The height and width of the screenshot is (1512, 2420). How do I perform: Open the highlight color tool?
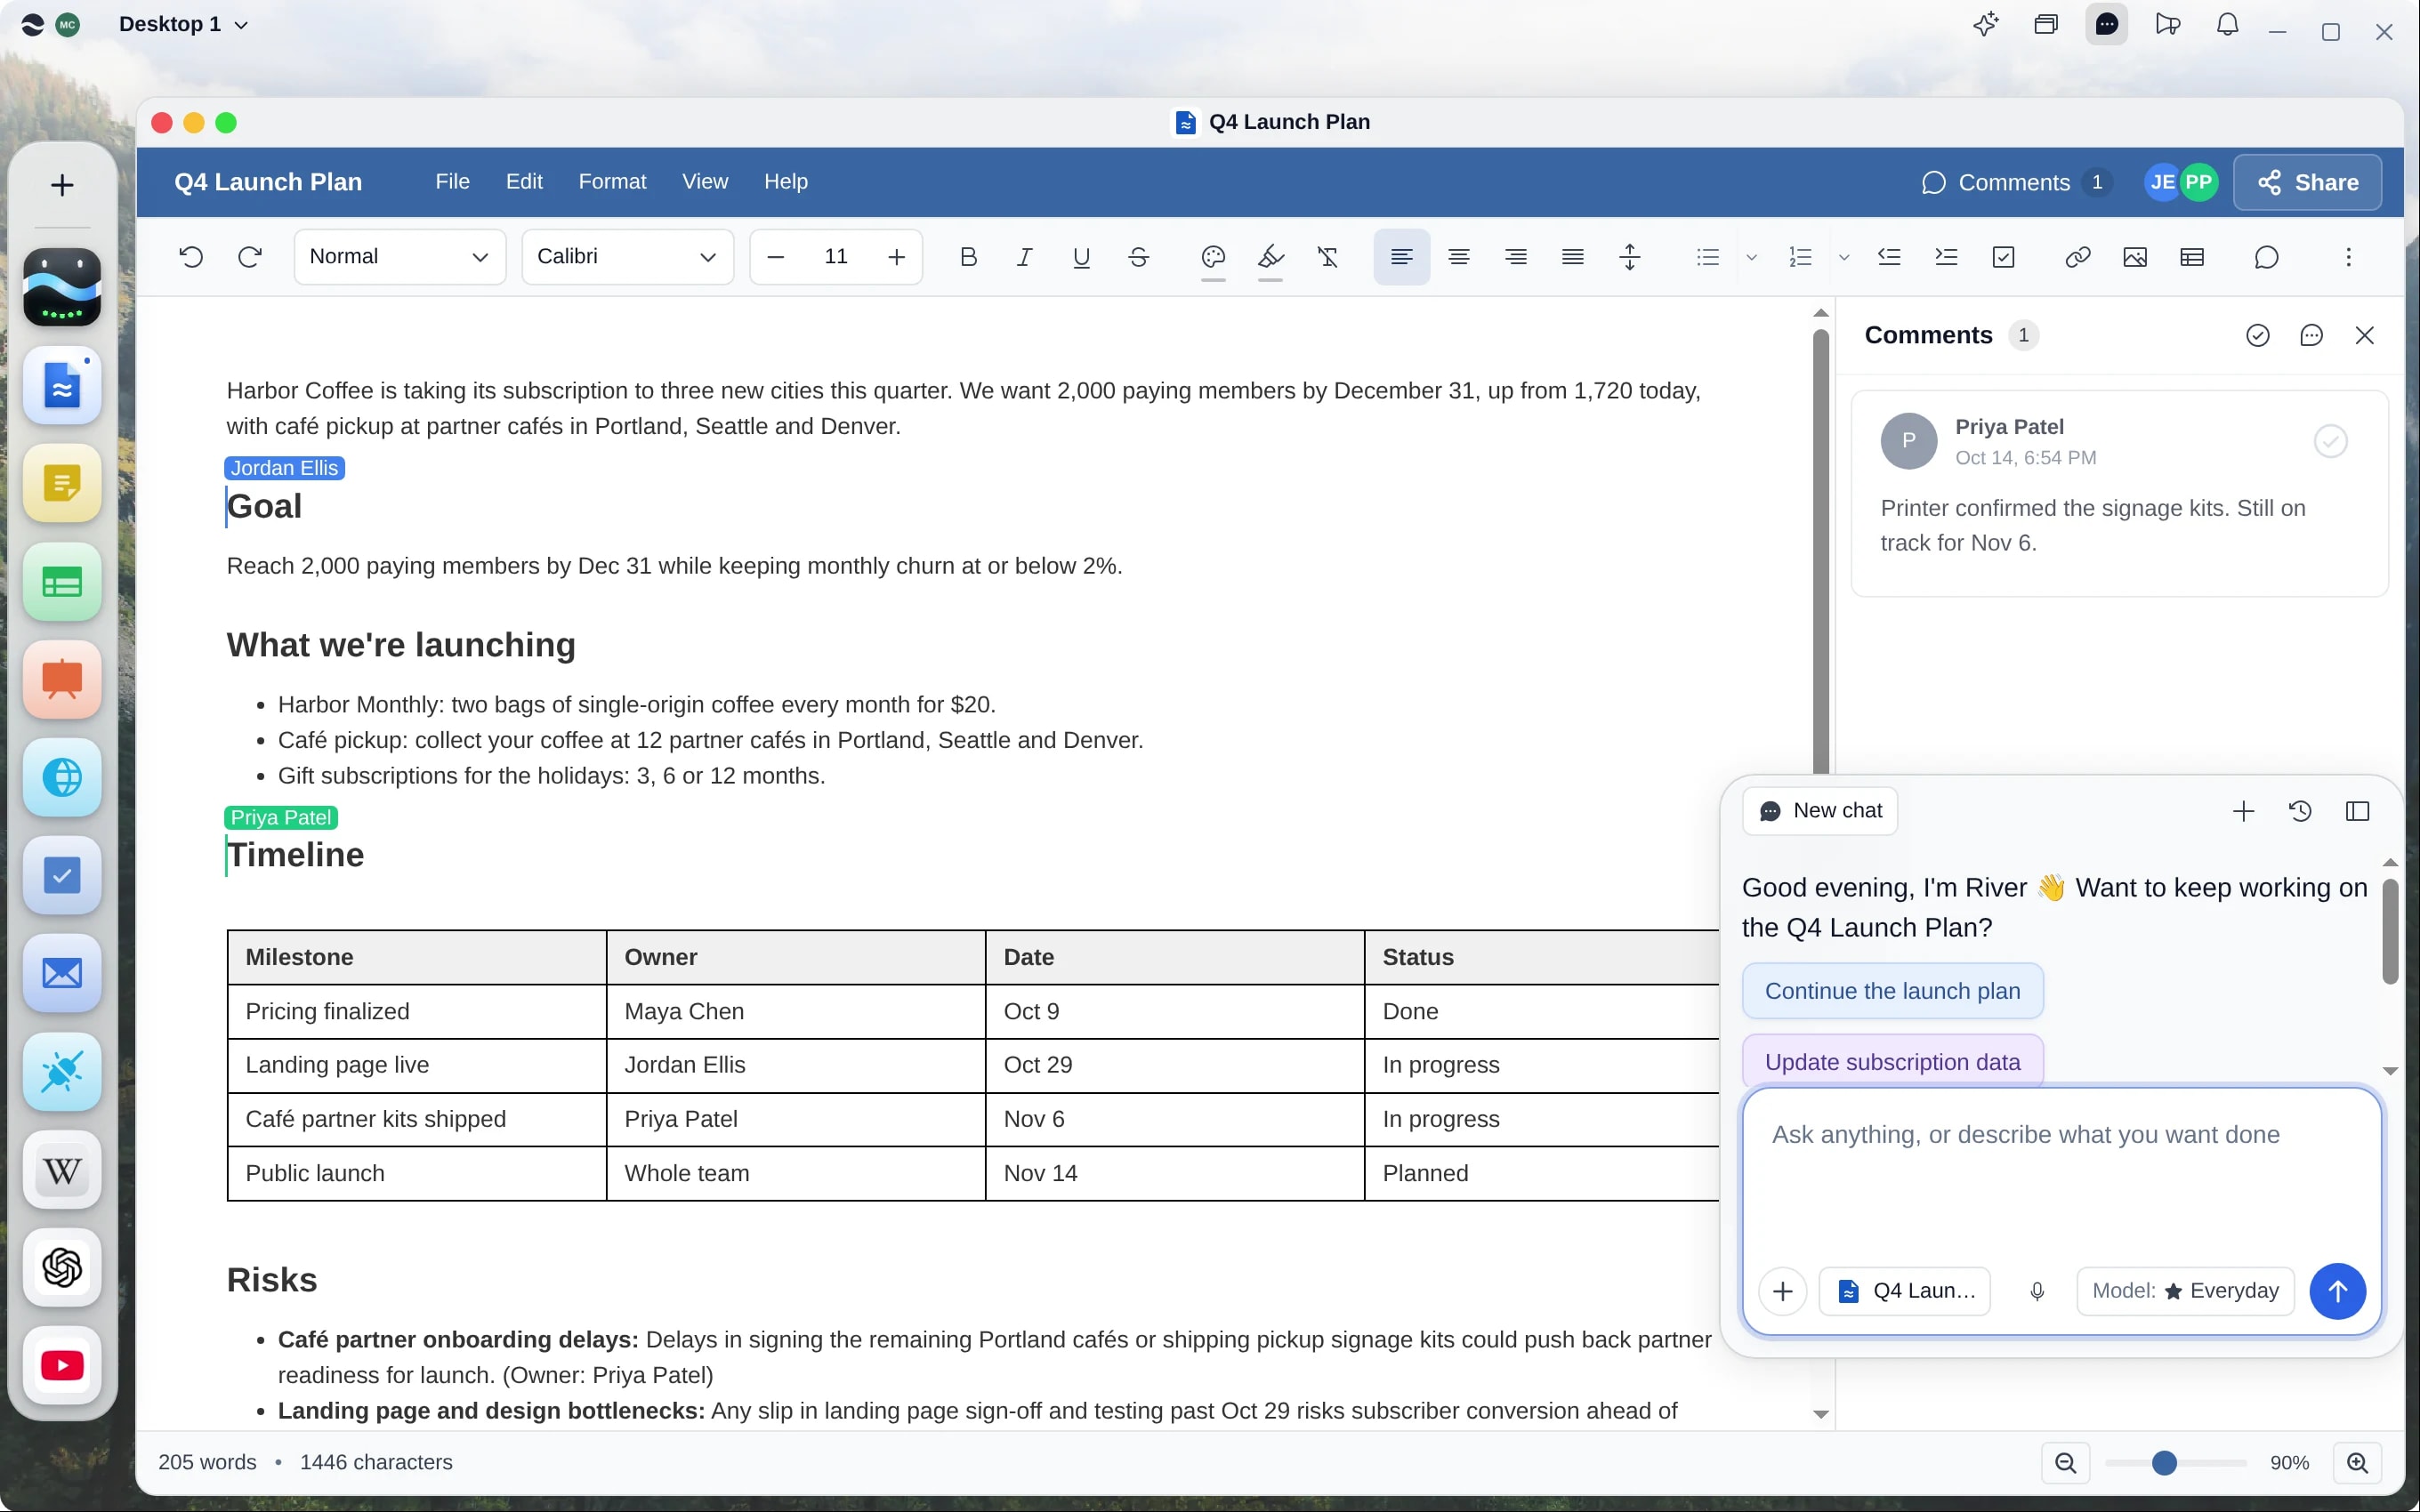coord(1270,257)
